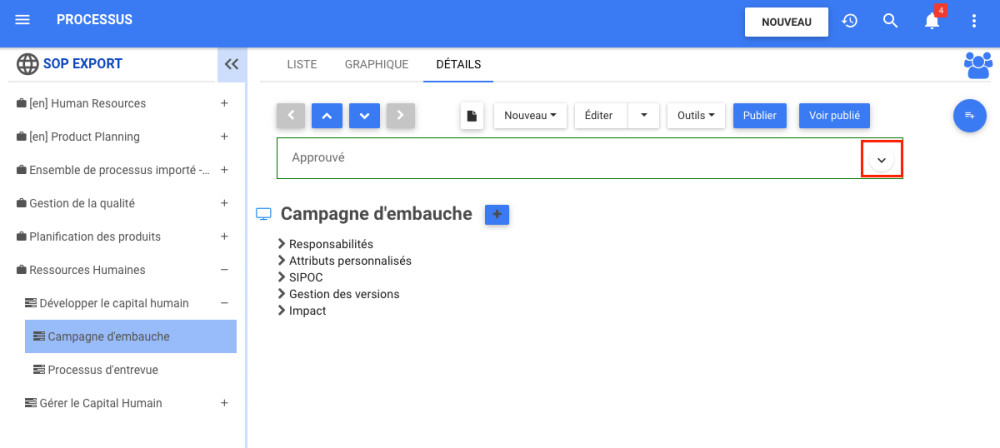Open the Outils dropdown menu
This screenshot has width=1000, height=448.
(695, 116)
